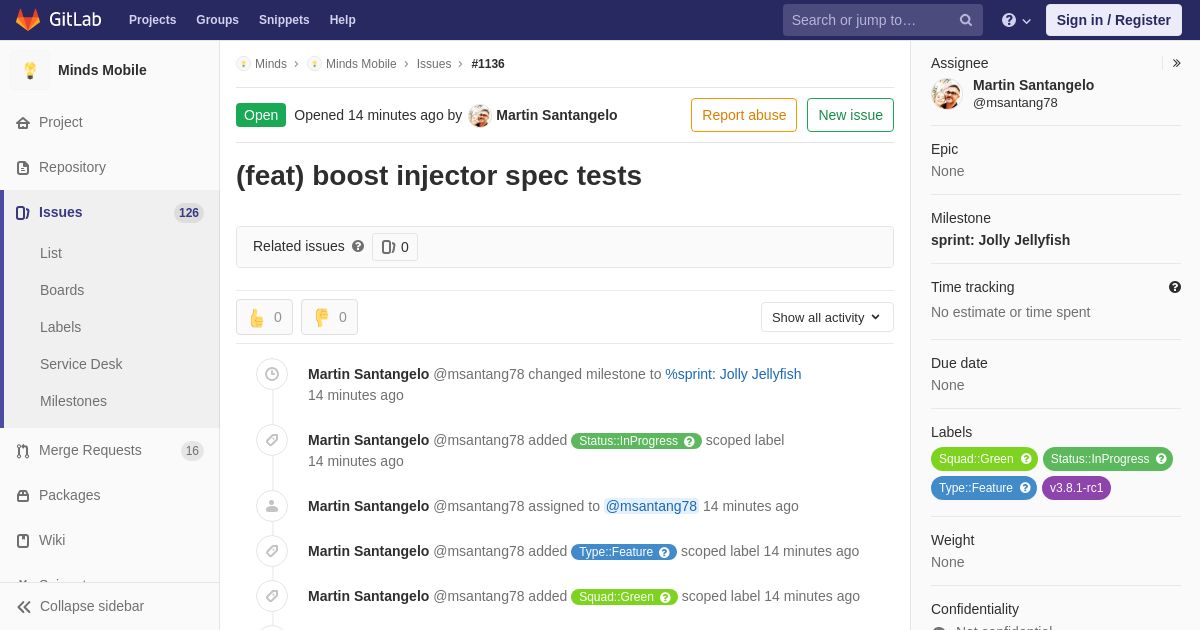Open Help in the top navbar
The height and width of the screenshot is (630, 1200).
tap(343, 20)
